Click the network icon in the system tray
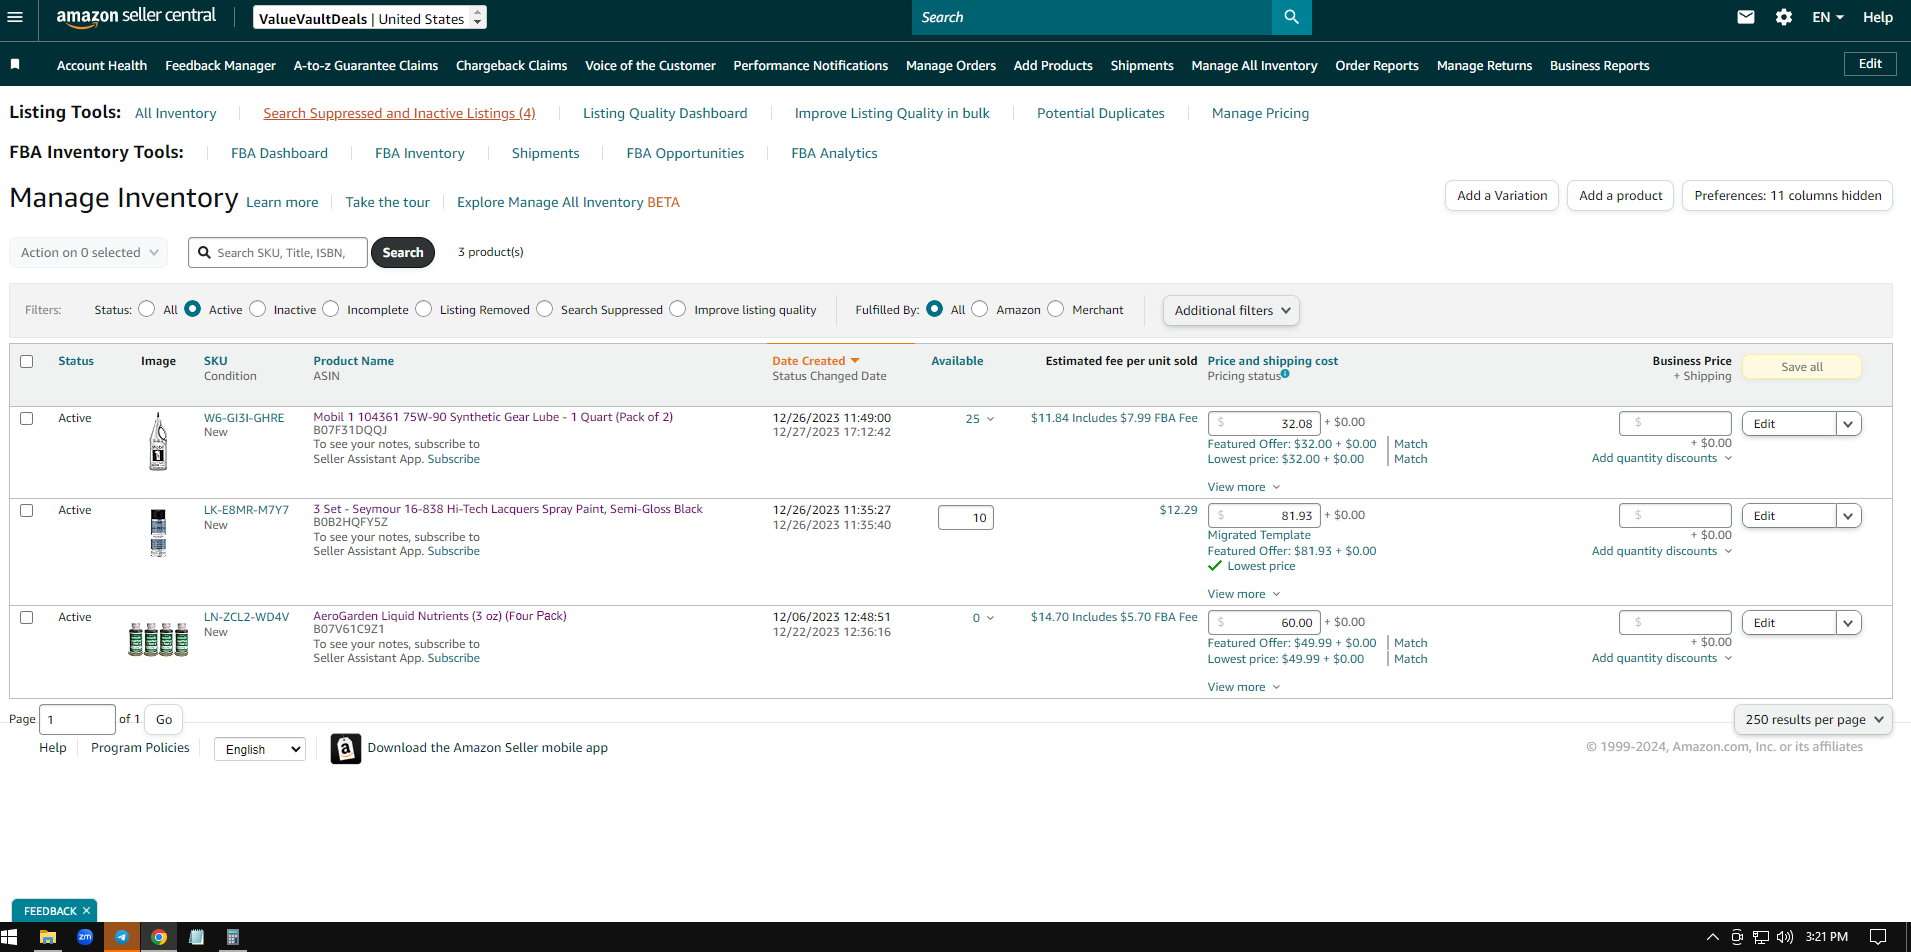1911x952 pixels. 1761,937
